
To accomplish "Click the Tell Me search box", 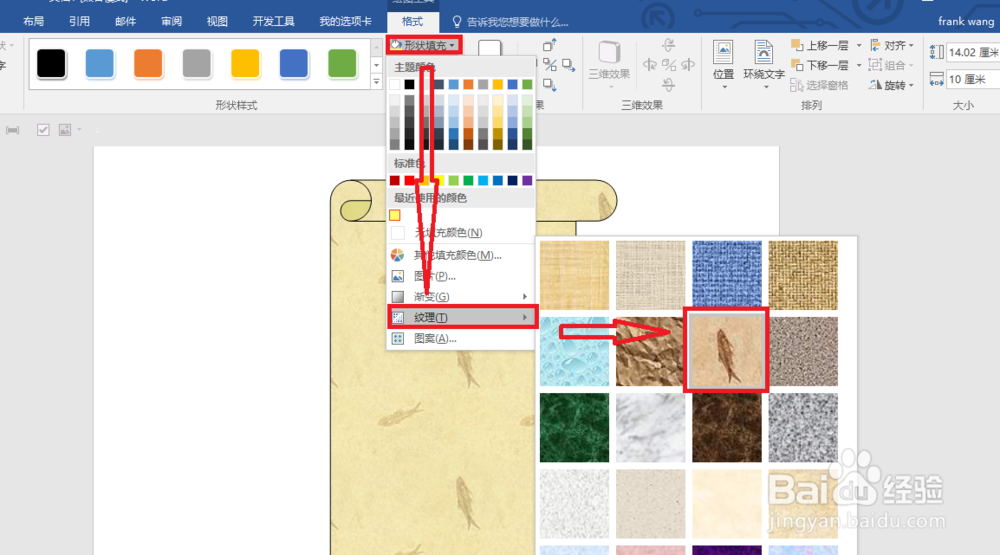I will tap(510, 22).
